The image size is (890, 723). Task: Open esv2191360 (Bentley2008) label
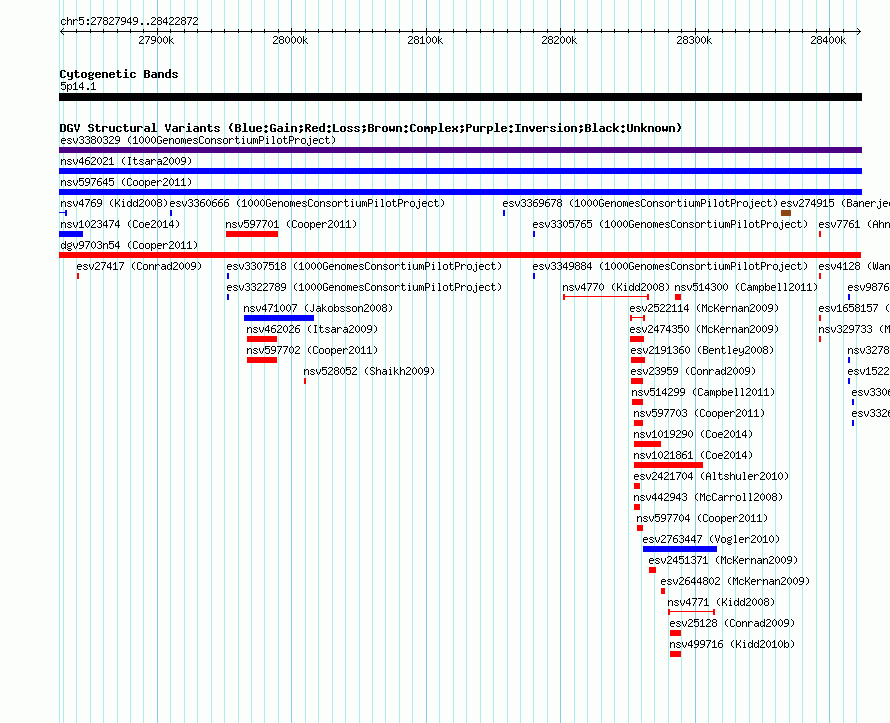click(702, 350)
